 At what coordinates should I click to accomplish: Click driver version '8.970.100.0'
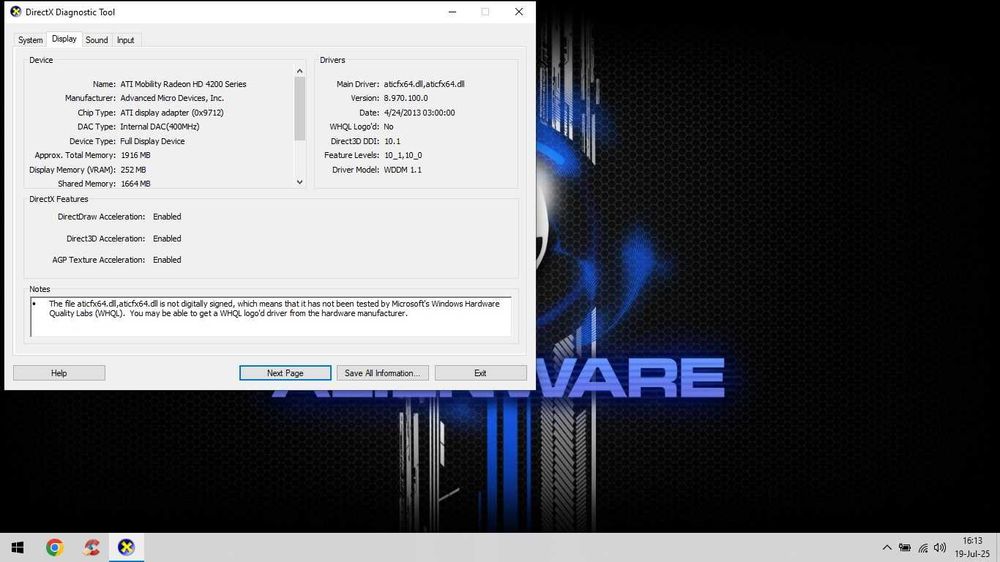tap(406, 98)
